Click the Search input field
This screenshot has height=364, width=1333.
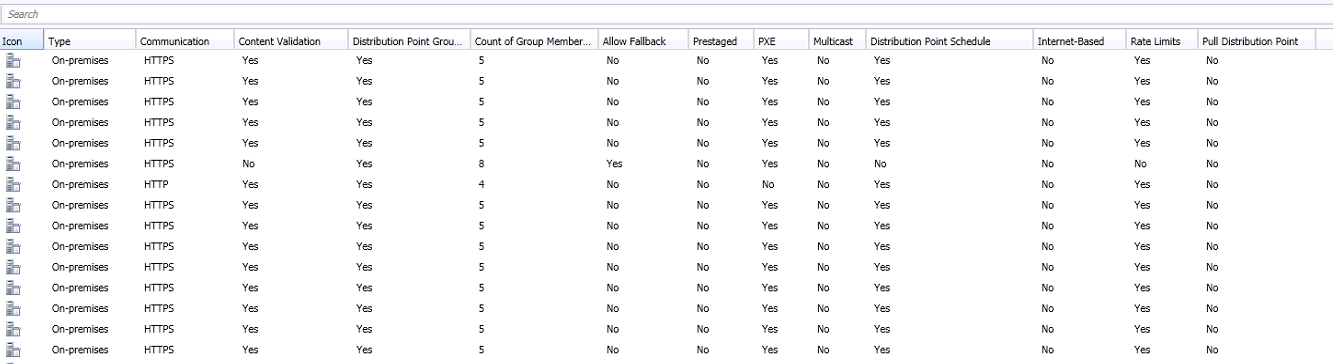click(666, 15)
